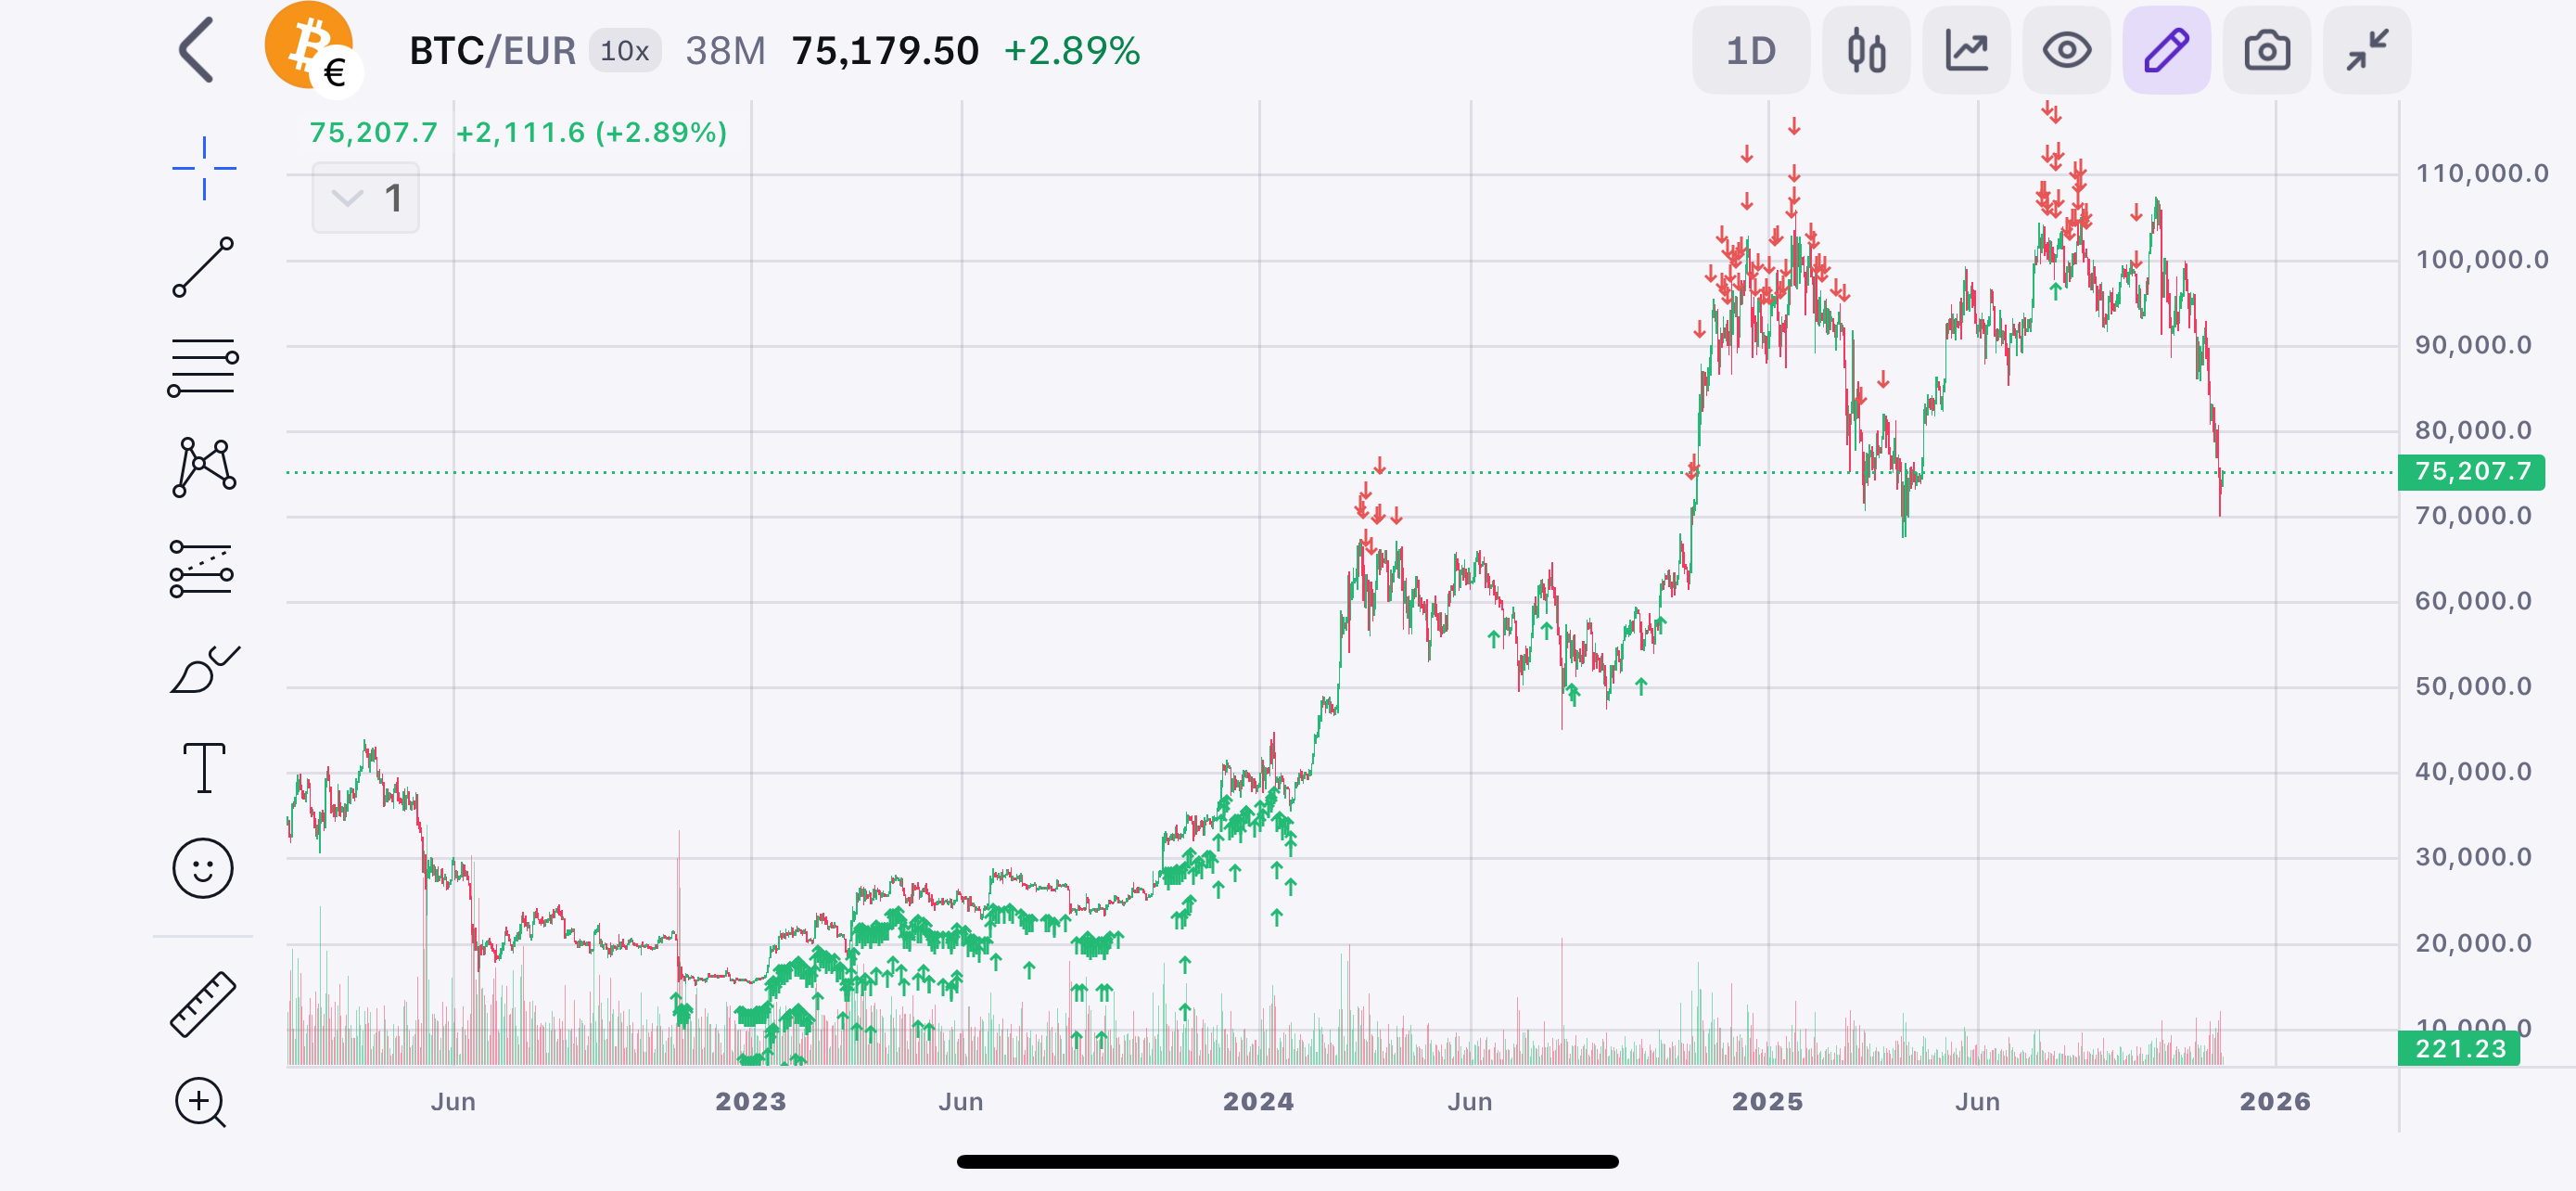
Task: Go back with the left arrow
Action: 197,50
